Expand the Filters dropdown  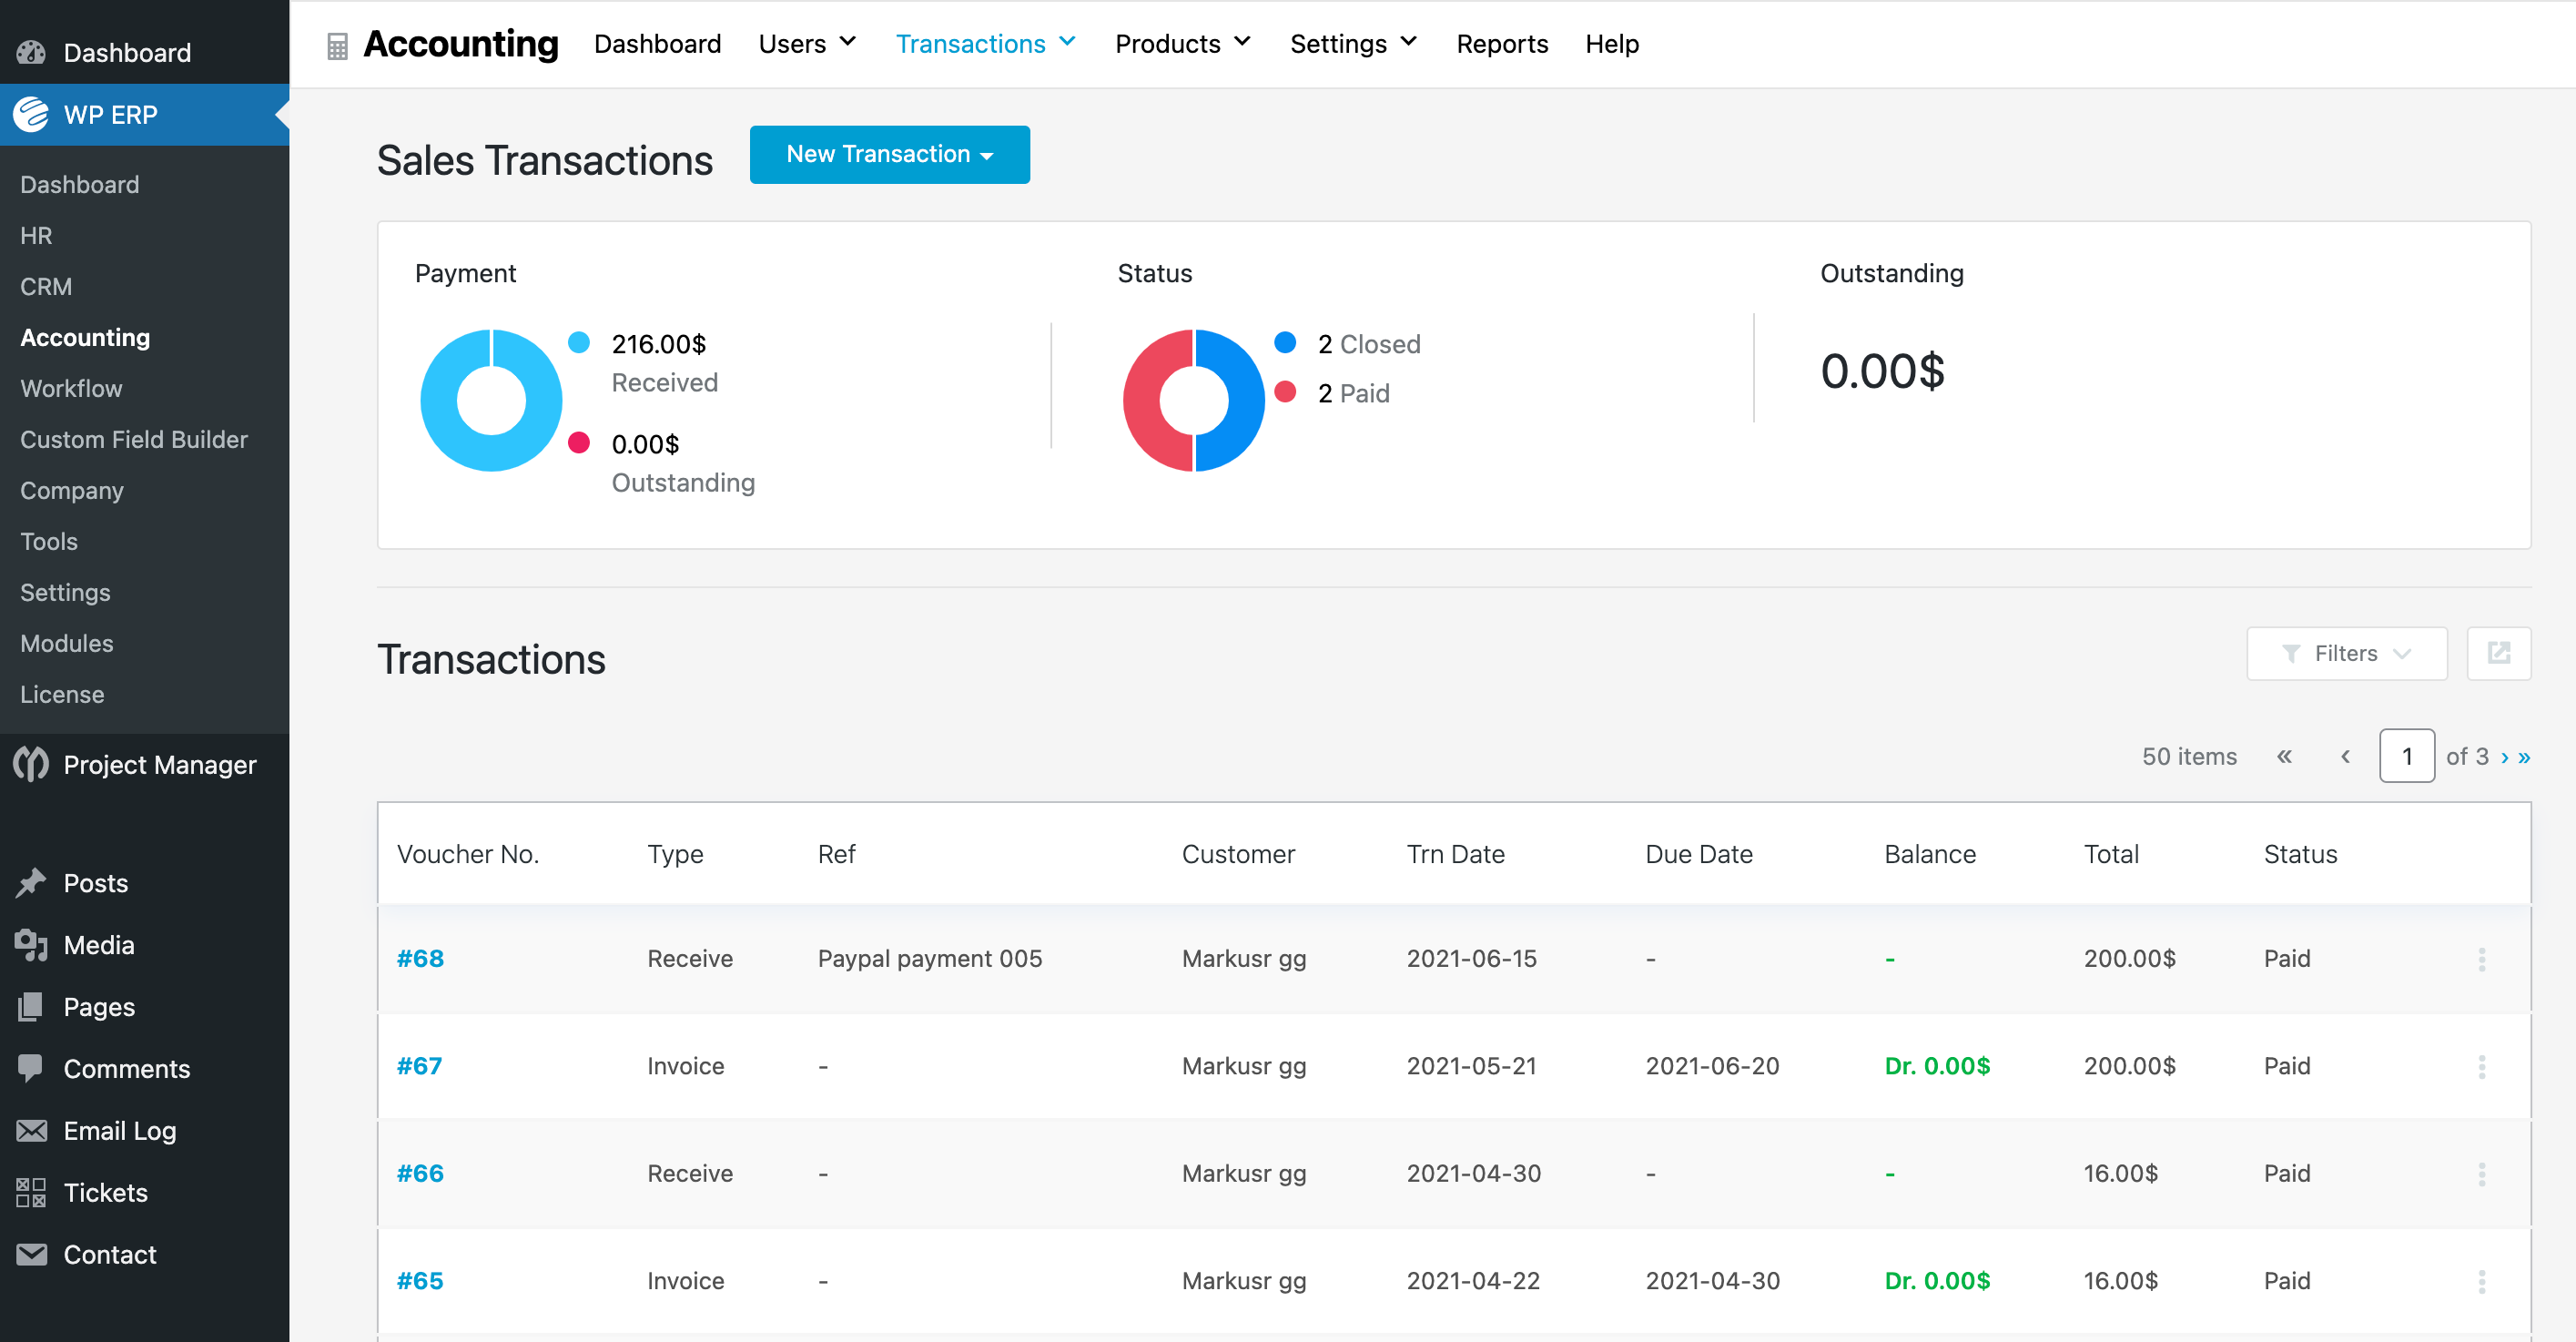[2347, 653]
